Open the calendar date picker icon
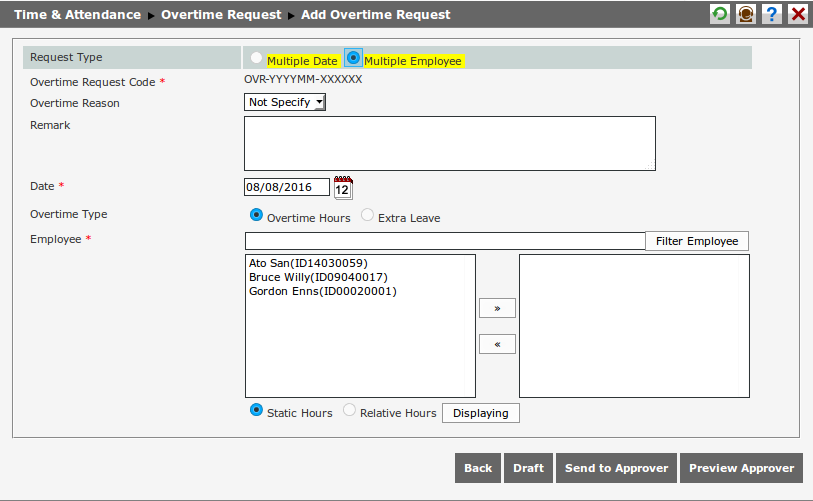Image resolution: width=813 pixels, height=501 pixels. (343, 187)
